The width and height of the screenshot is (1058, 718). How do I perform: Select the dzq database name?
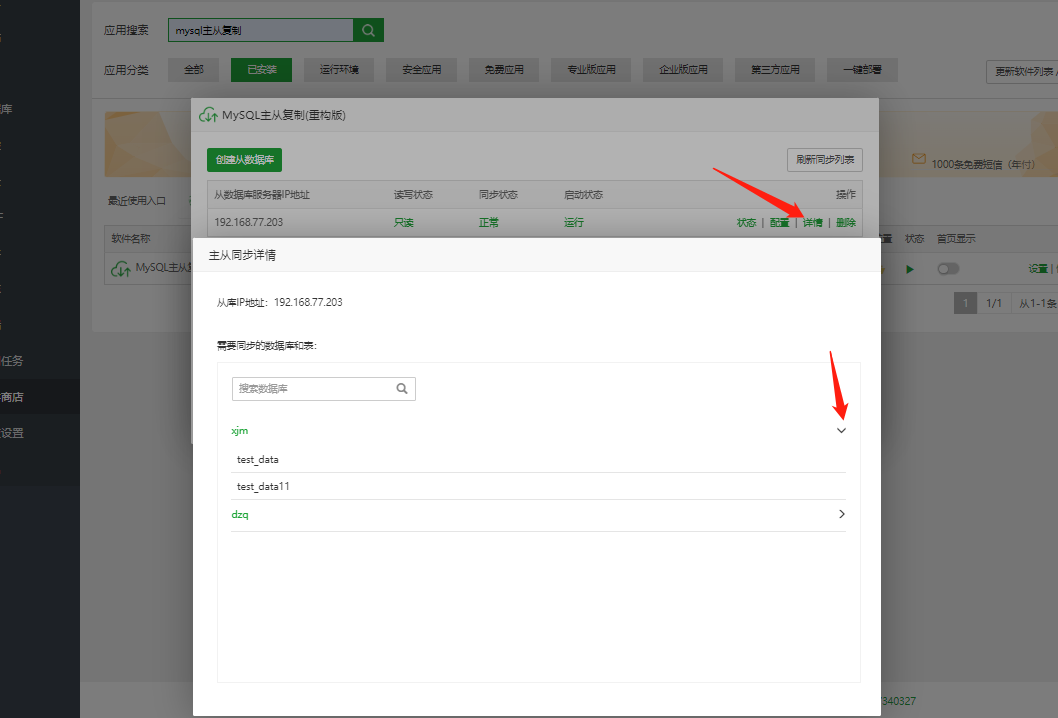(x=240, y=514)
